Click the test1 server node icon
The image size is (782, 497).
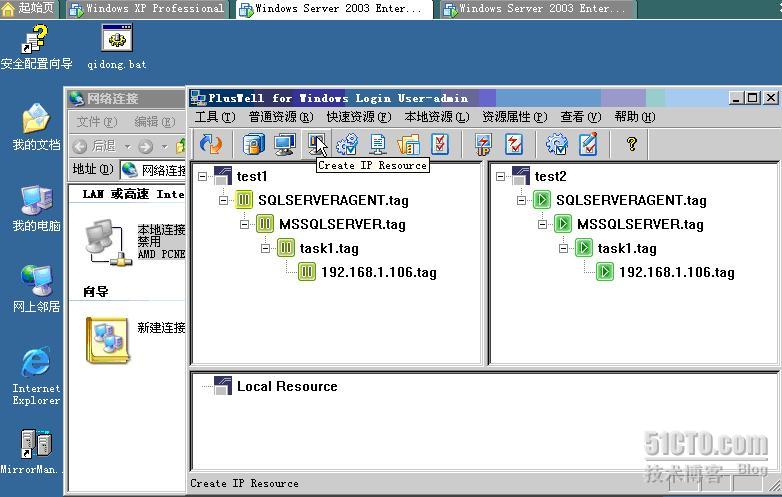tap(223, 175)
